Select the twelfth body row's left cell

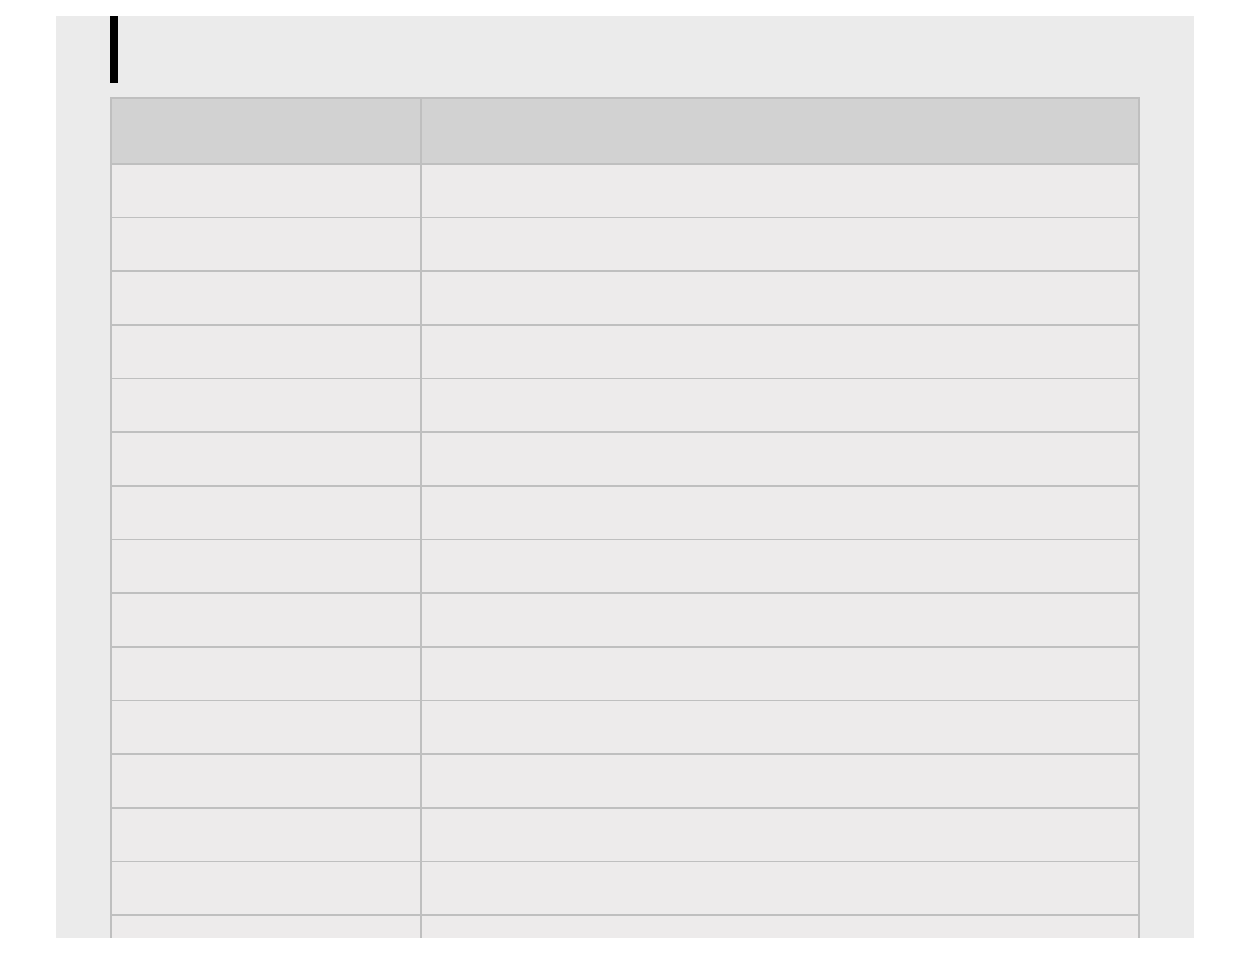(266, 781)
